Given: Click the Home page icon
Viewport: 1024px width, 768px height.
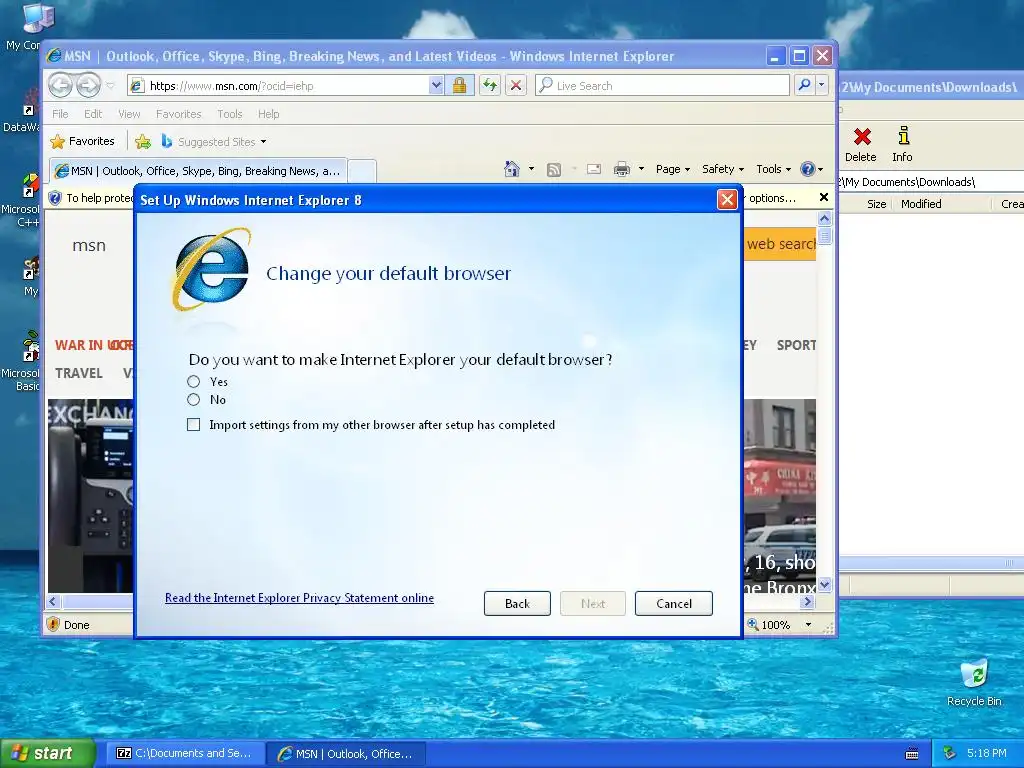Looking at the screenshot, I should click(x=512, y=169).
